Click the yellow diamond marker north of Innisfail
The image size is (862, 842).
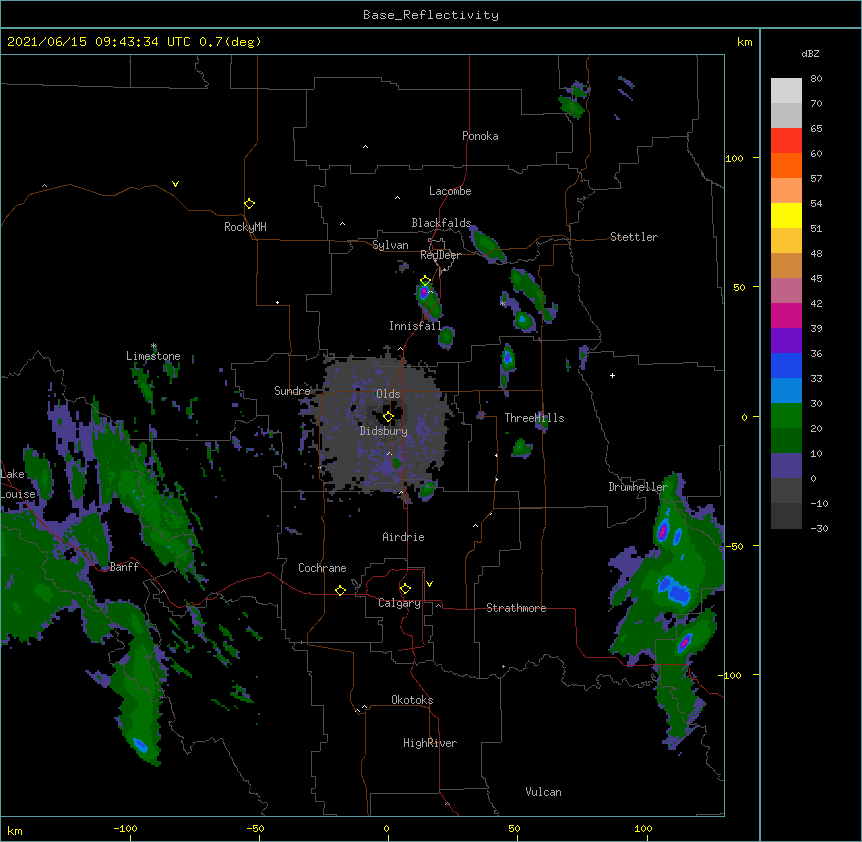pyautogui.click(x=426, y=281)
